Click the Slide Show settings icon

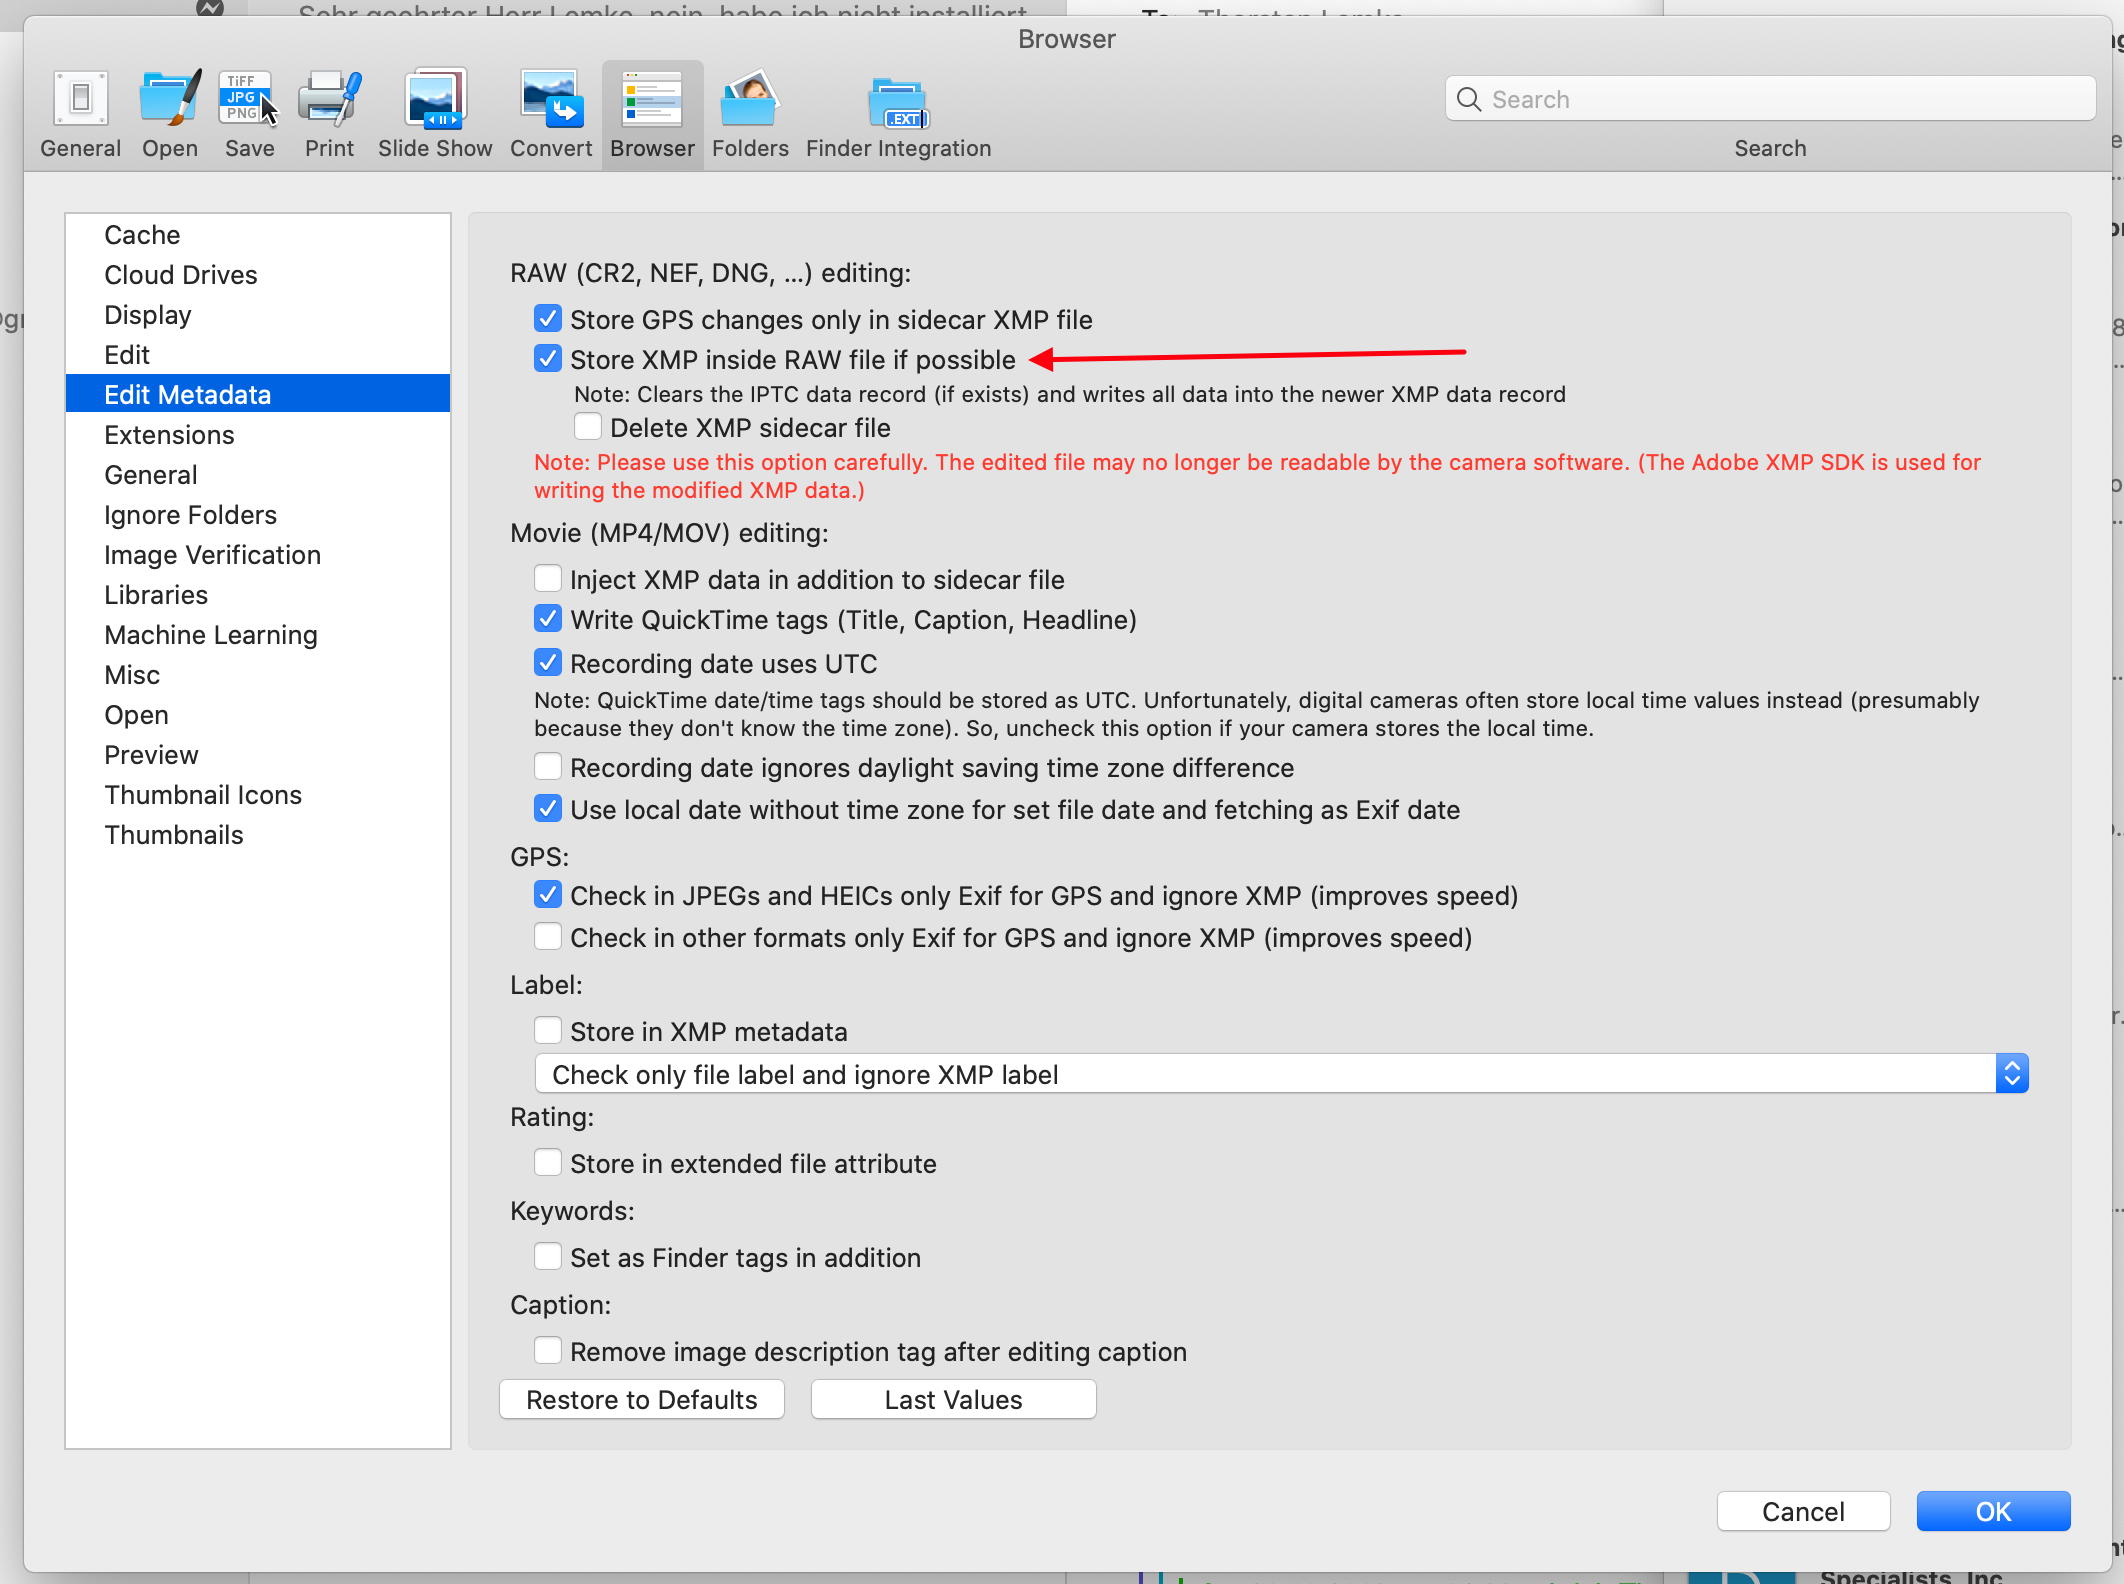pyautogui.click(x=434, y=98)
